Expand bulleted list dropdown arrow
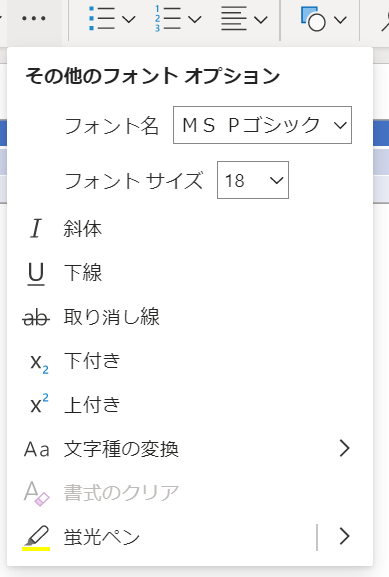Viewport: 389px width, 577px height. pyautogui.click(x=128, y=19)
